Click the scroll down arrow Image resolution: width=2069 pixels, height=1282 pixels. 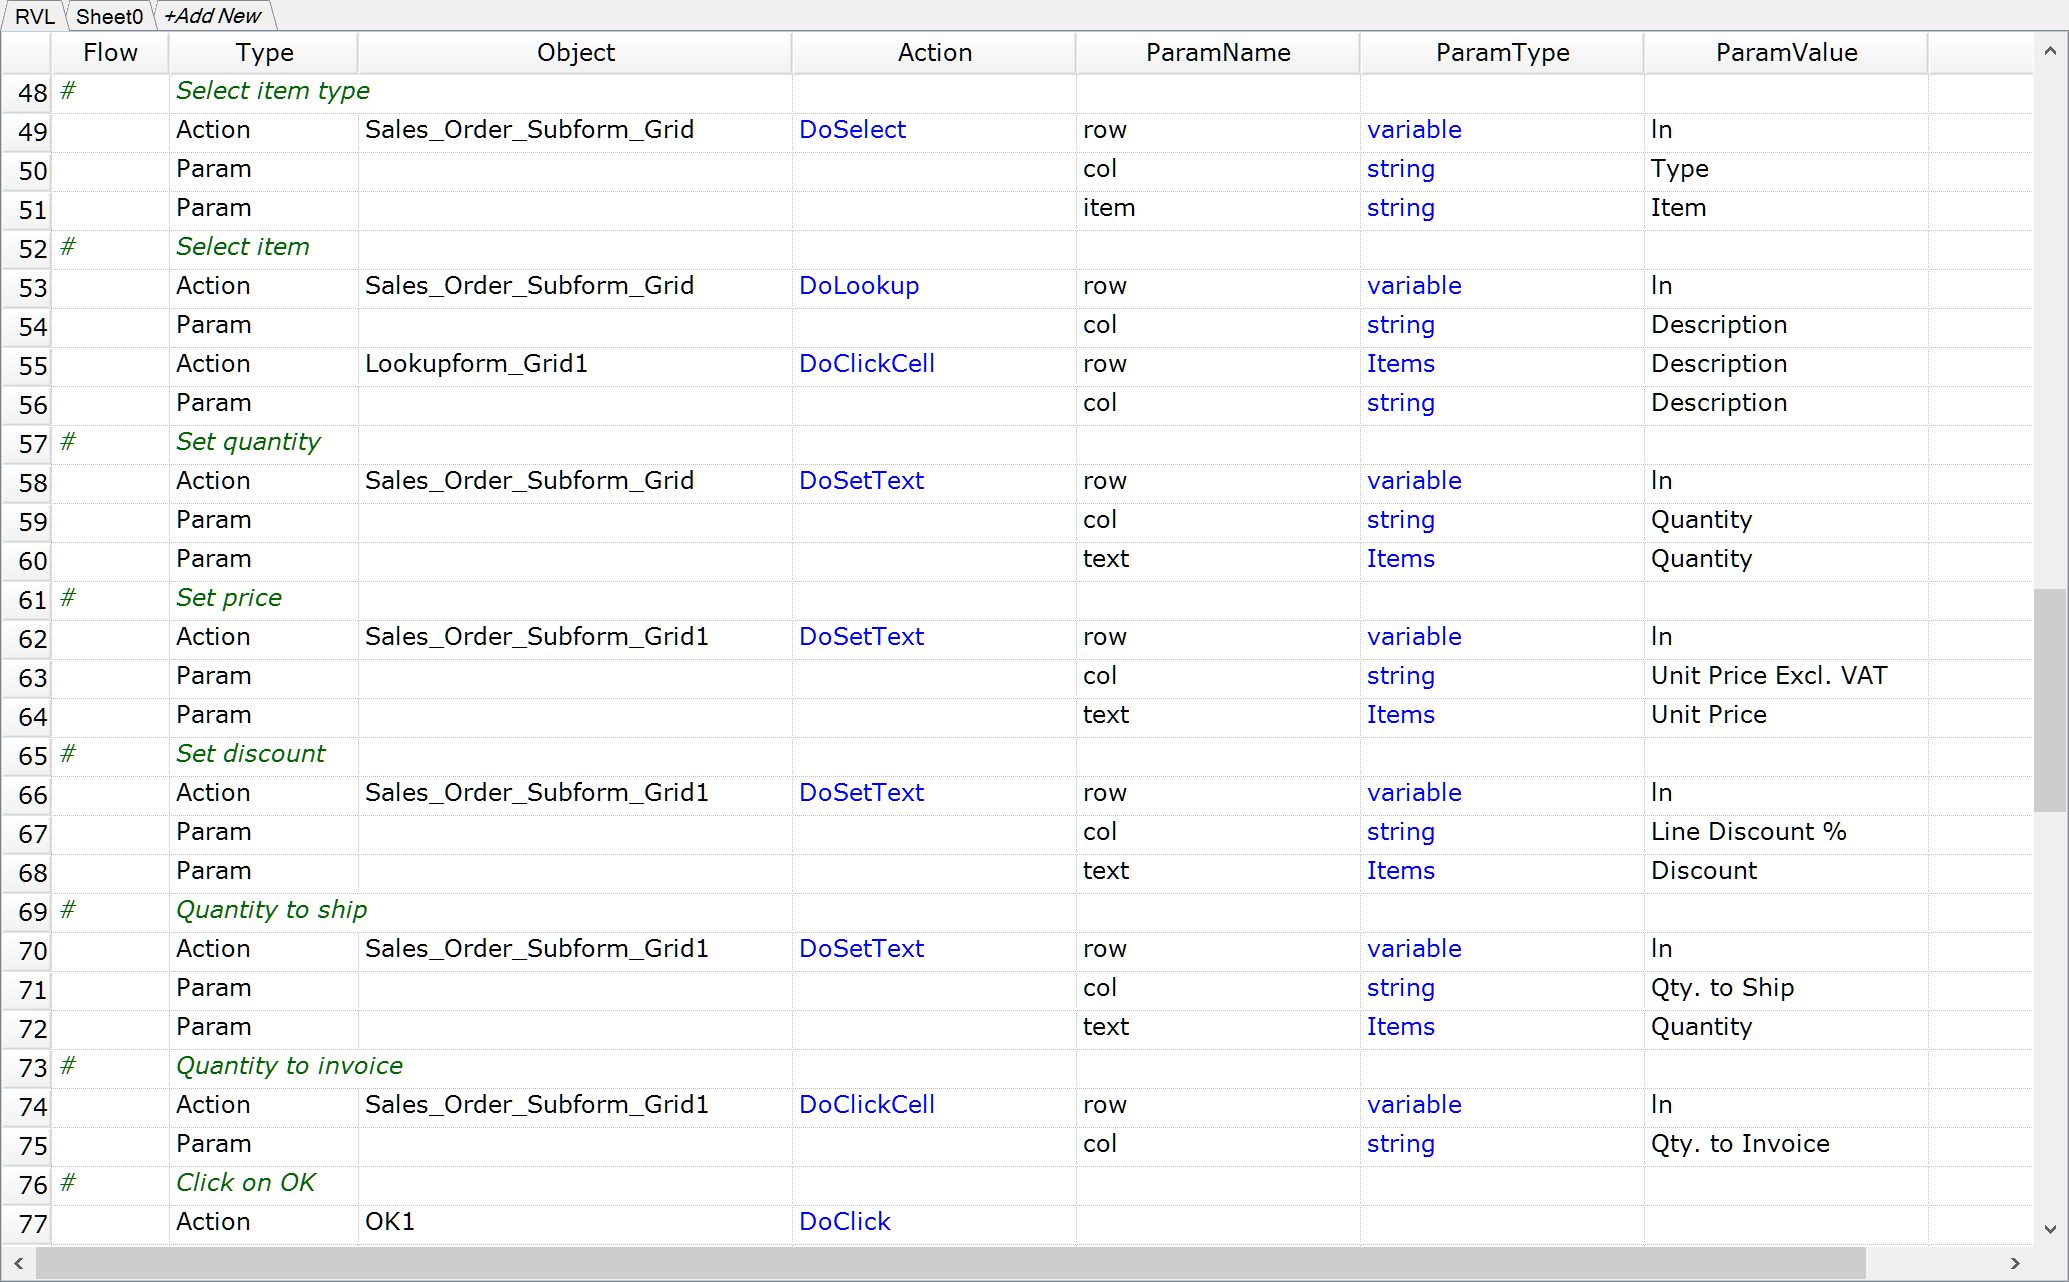tap(2049, 1229)
